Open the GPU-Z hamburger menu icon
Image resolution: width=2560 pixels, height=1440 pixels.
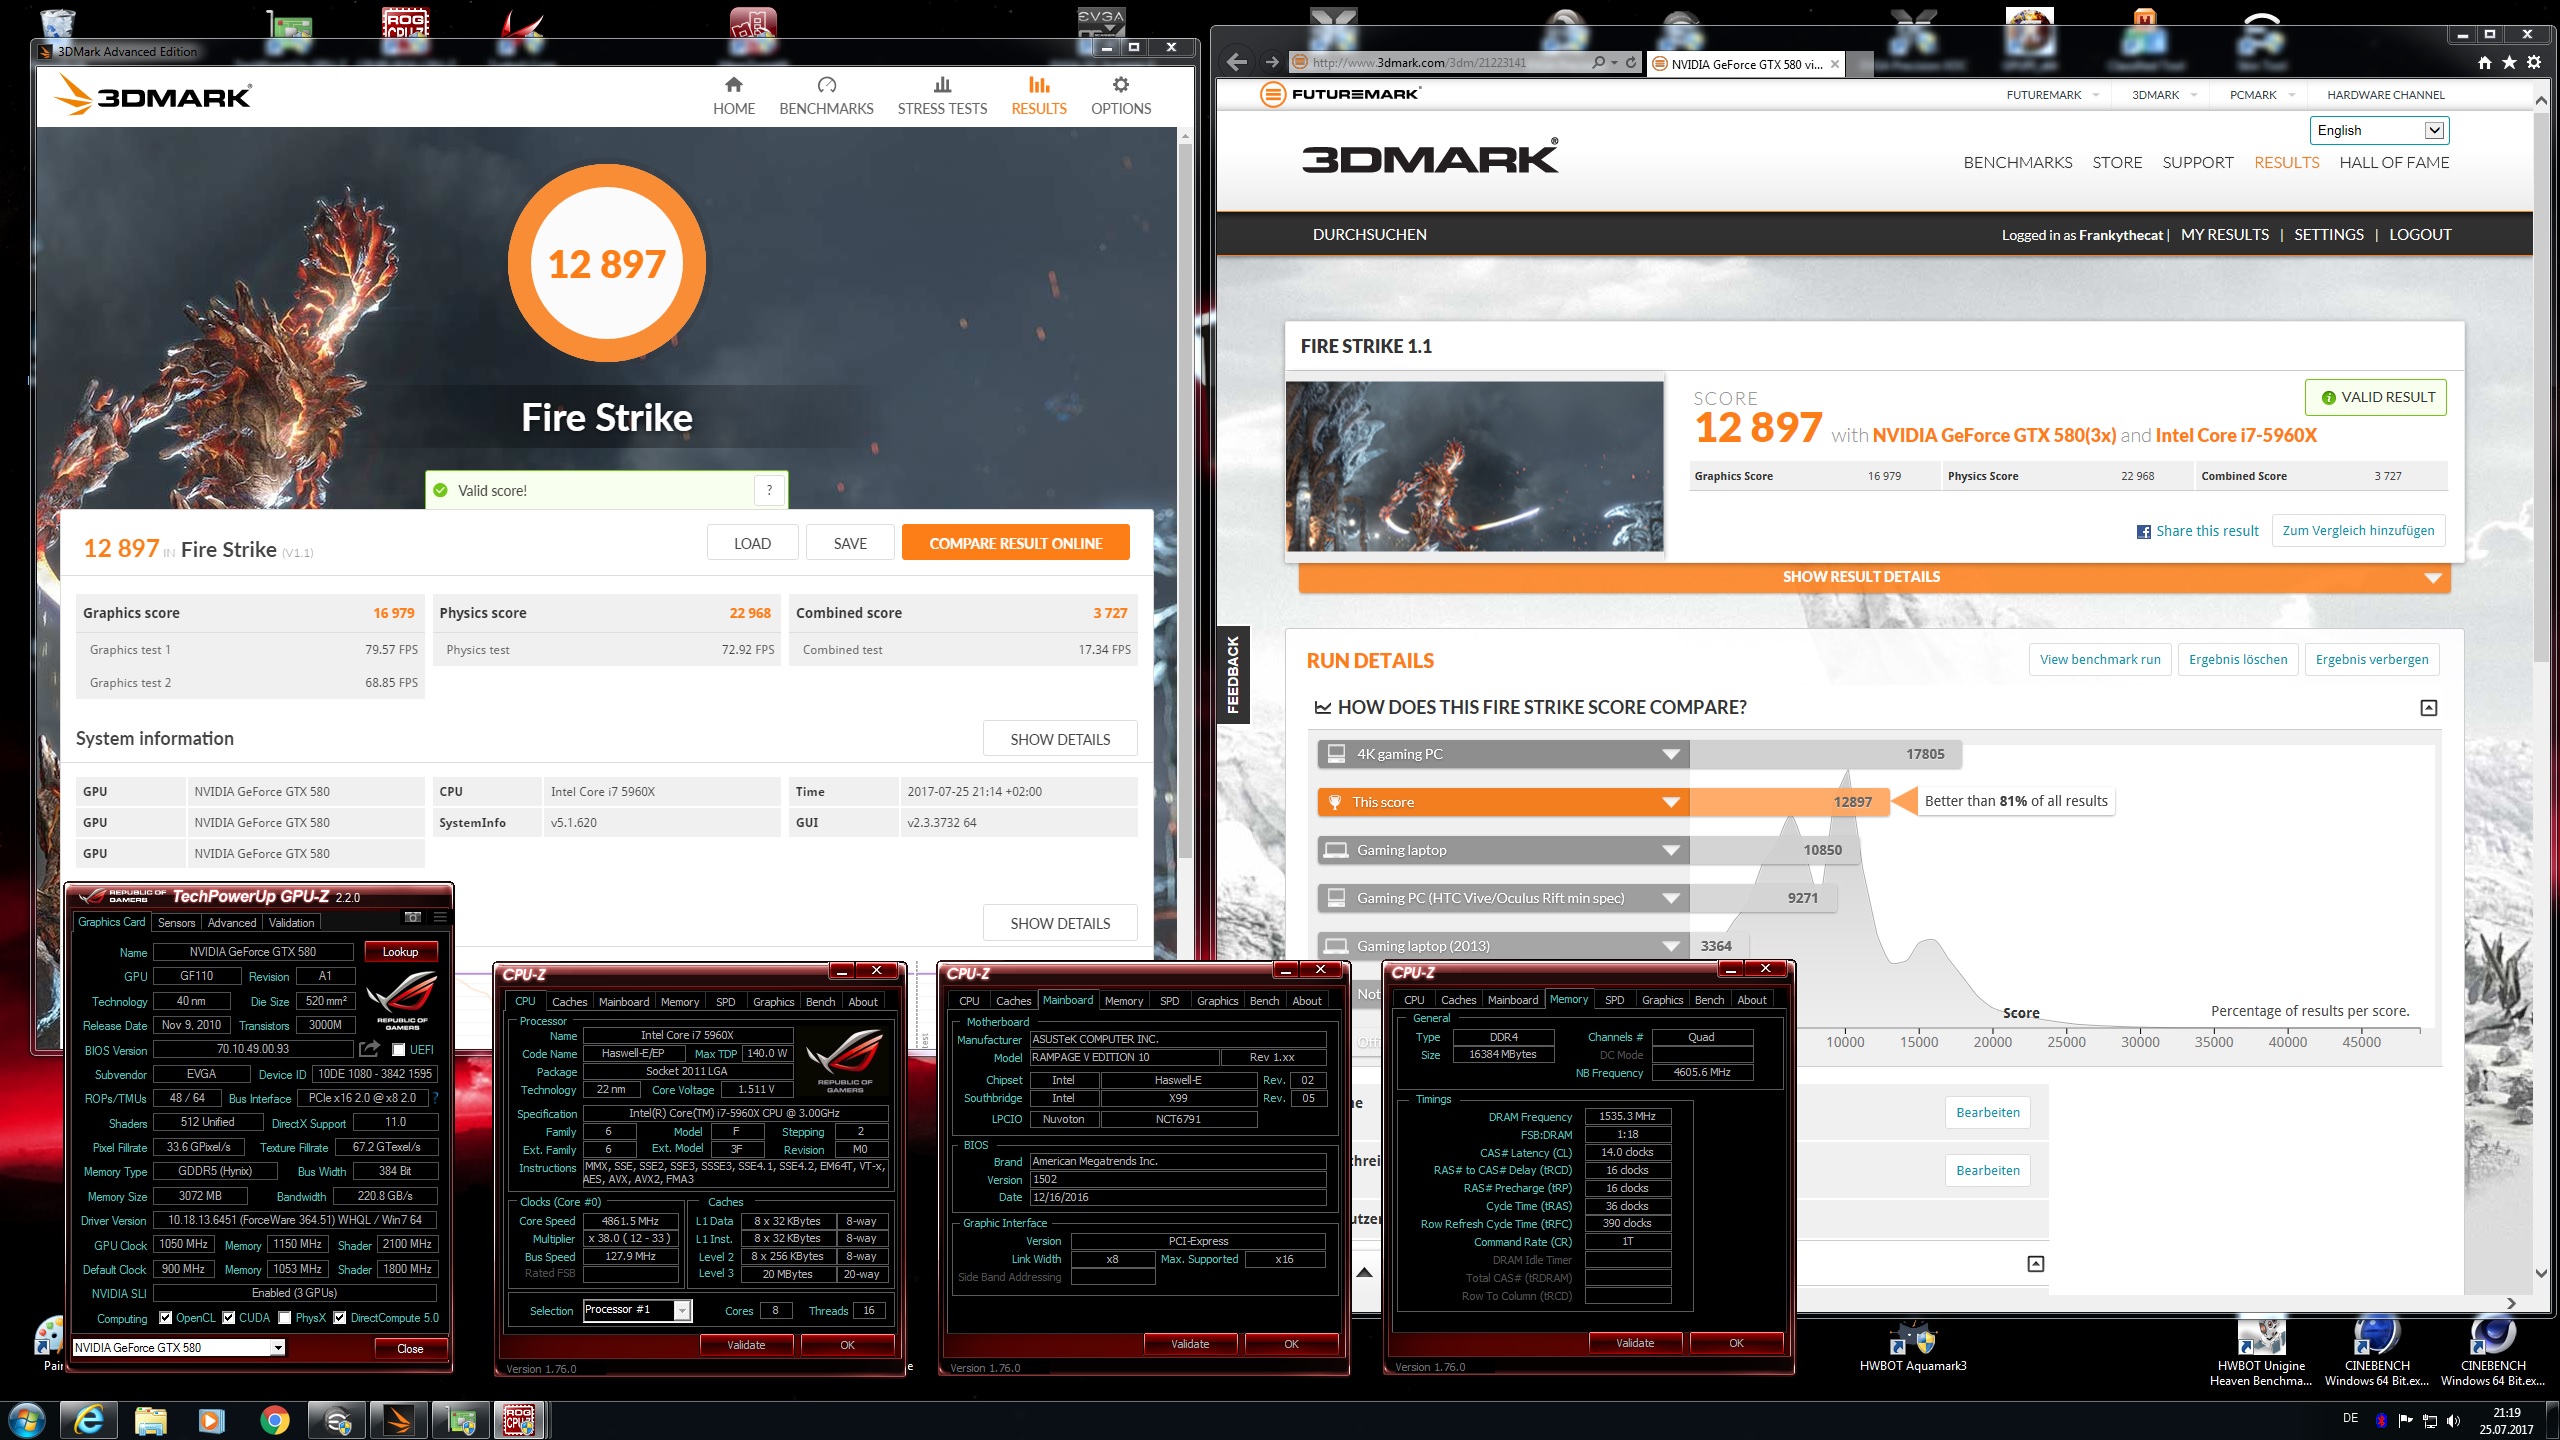pyautogui.click(x=439, y=917)
